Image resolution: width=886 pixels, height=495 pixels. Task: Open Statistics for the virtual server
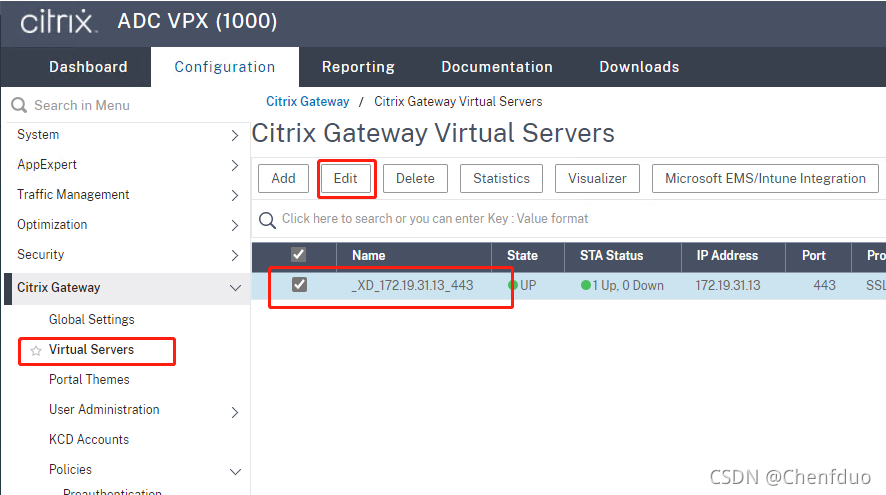coord(501,179)
